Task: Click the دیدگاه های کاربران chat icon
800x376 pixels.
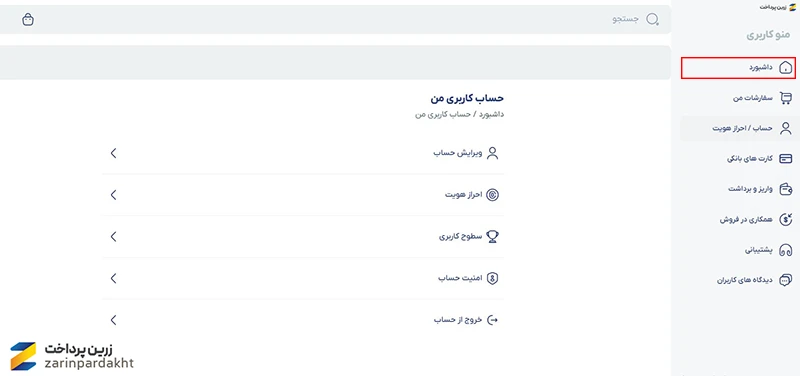Action: (x=786, y=280)
